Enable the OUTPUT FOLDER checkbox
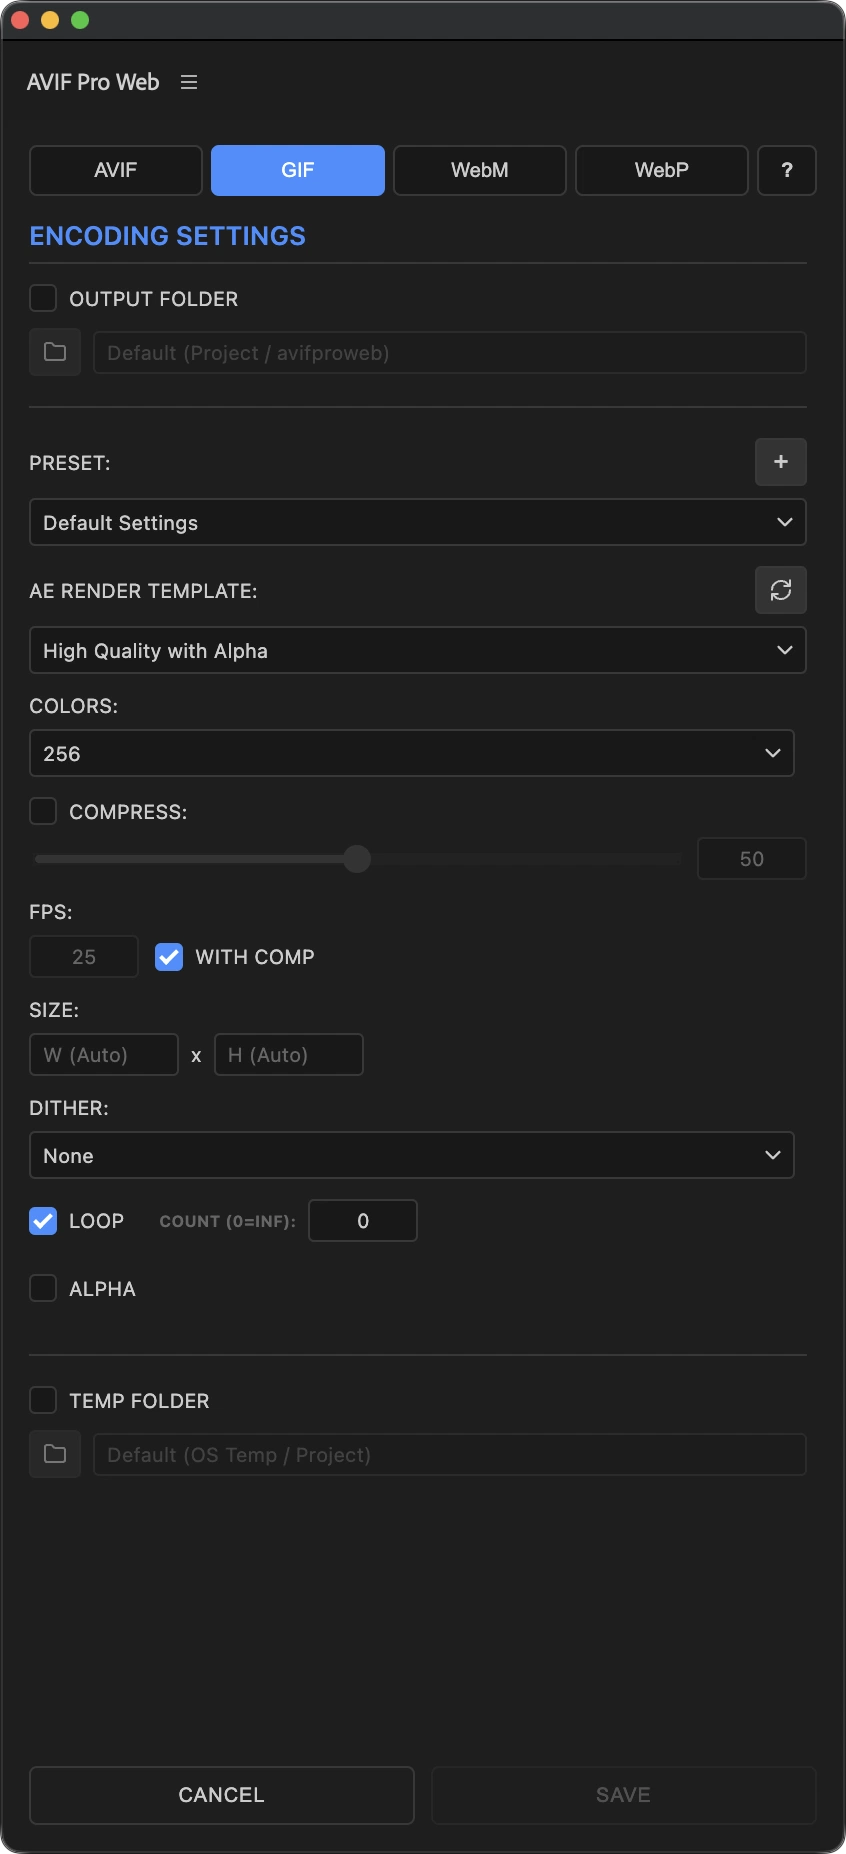This screenshot has height=1854, width=846. coord(43,298)
